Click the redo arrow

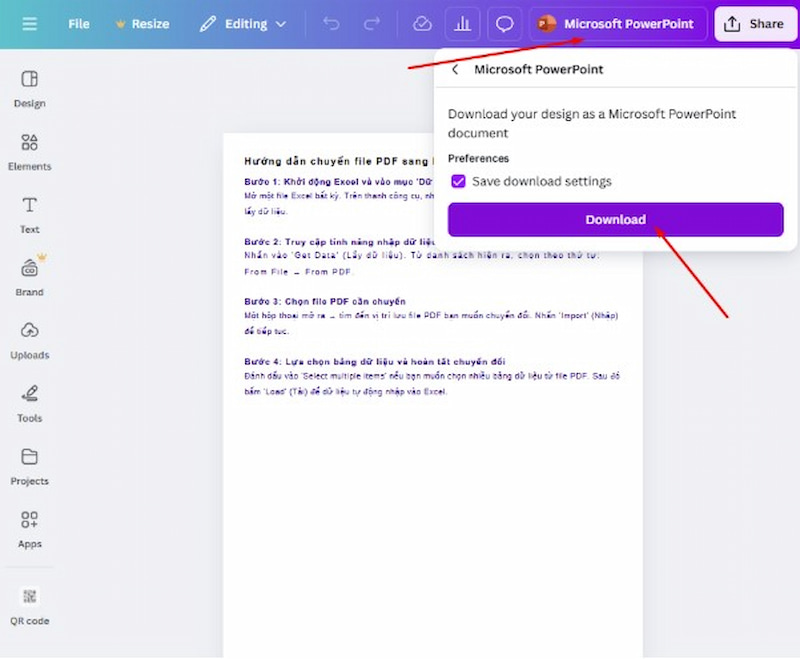371,23
